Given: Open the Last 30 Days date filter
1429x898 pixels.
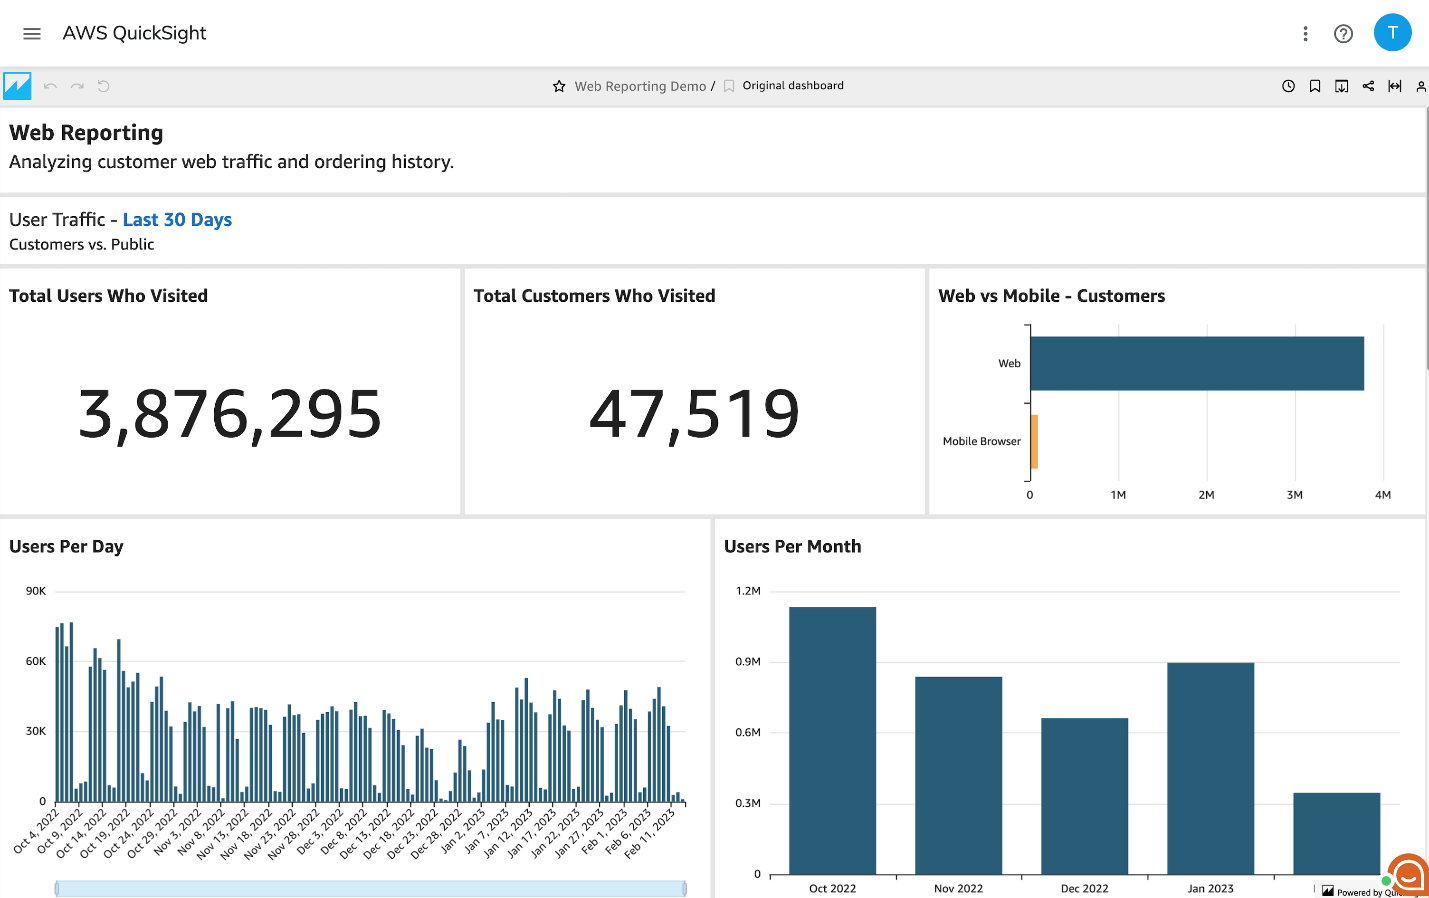Looking at the screenshot, I should pyautogui.click(x=177, y=220).
